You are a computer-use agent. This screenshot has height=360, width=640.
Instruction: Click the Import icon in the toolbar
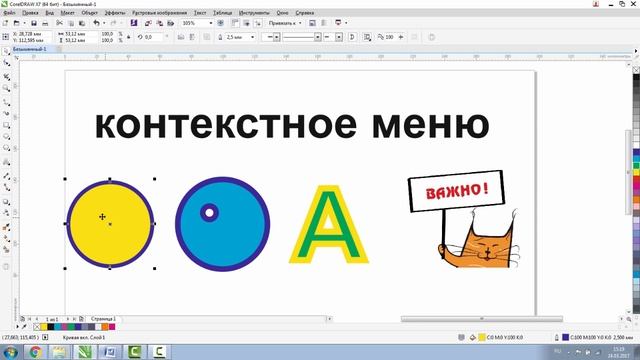148,23
